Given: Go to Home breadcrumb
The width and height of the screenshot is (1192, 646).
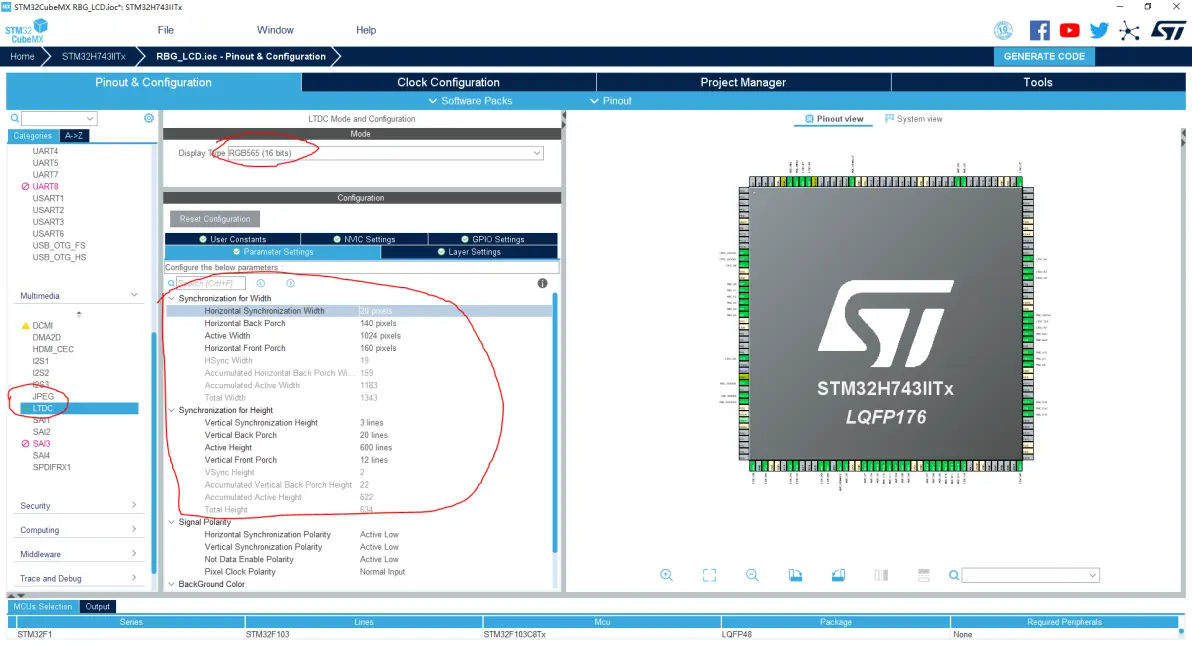Looking at the screenshot, I should 22,56.
